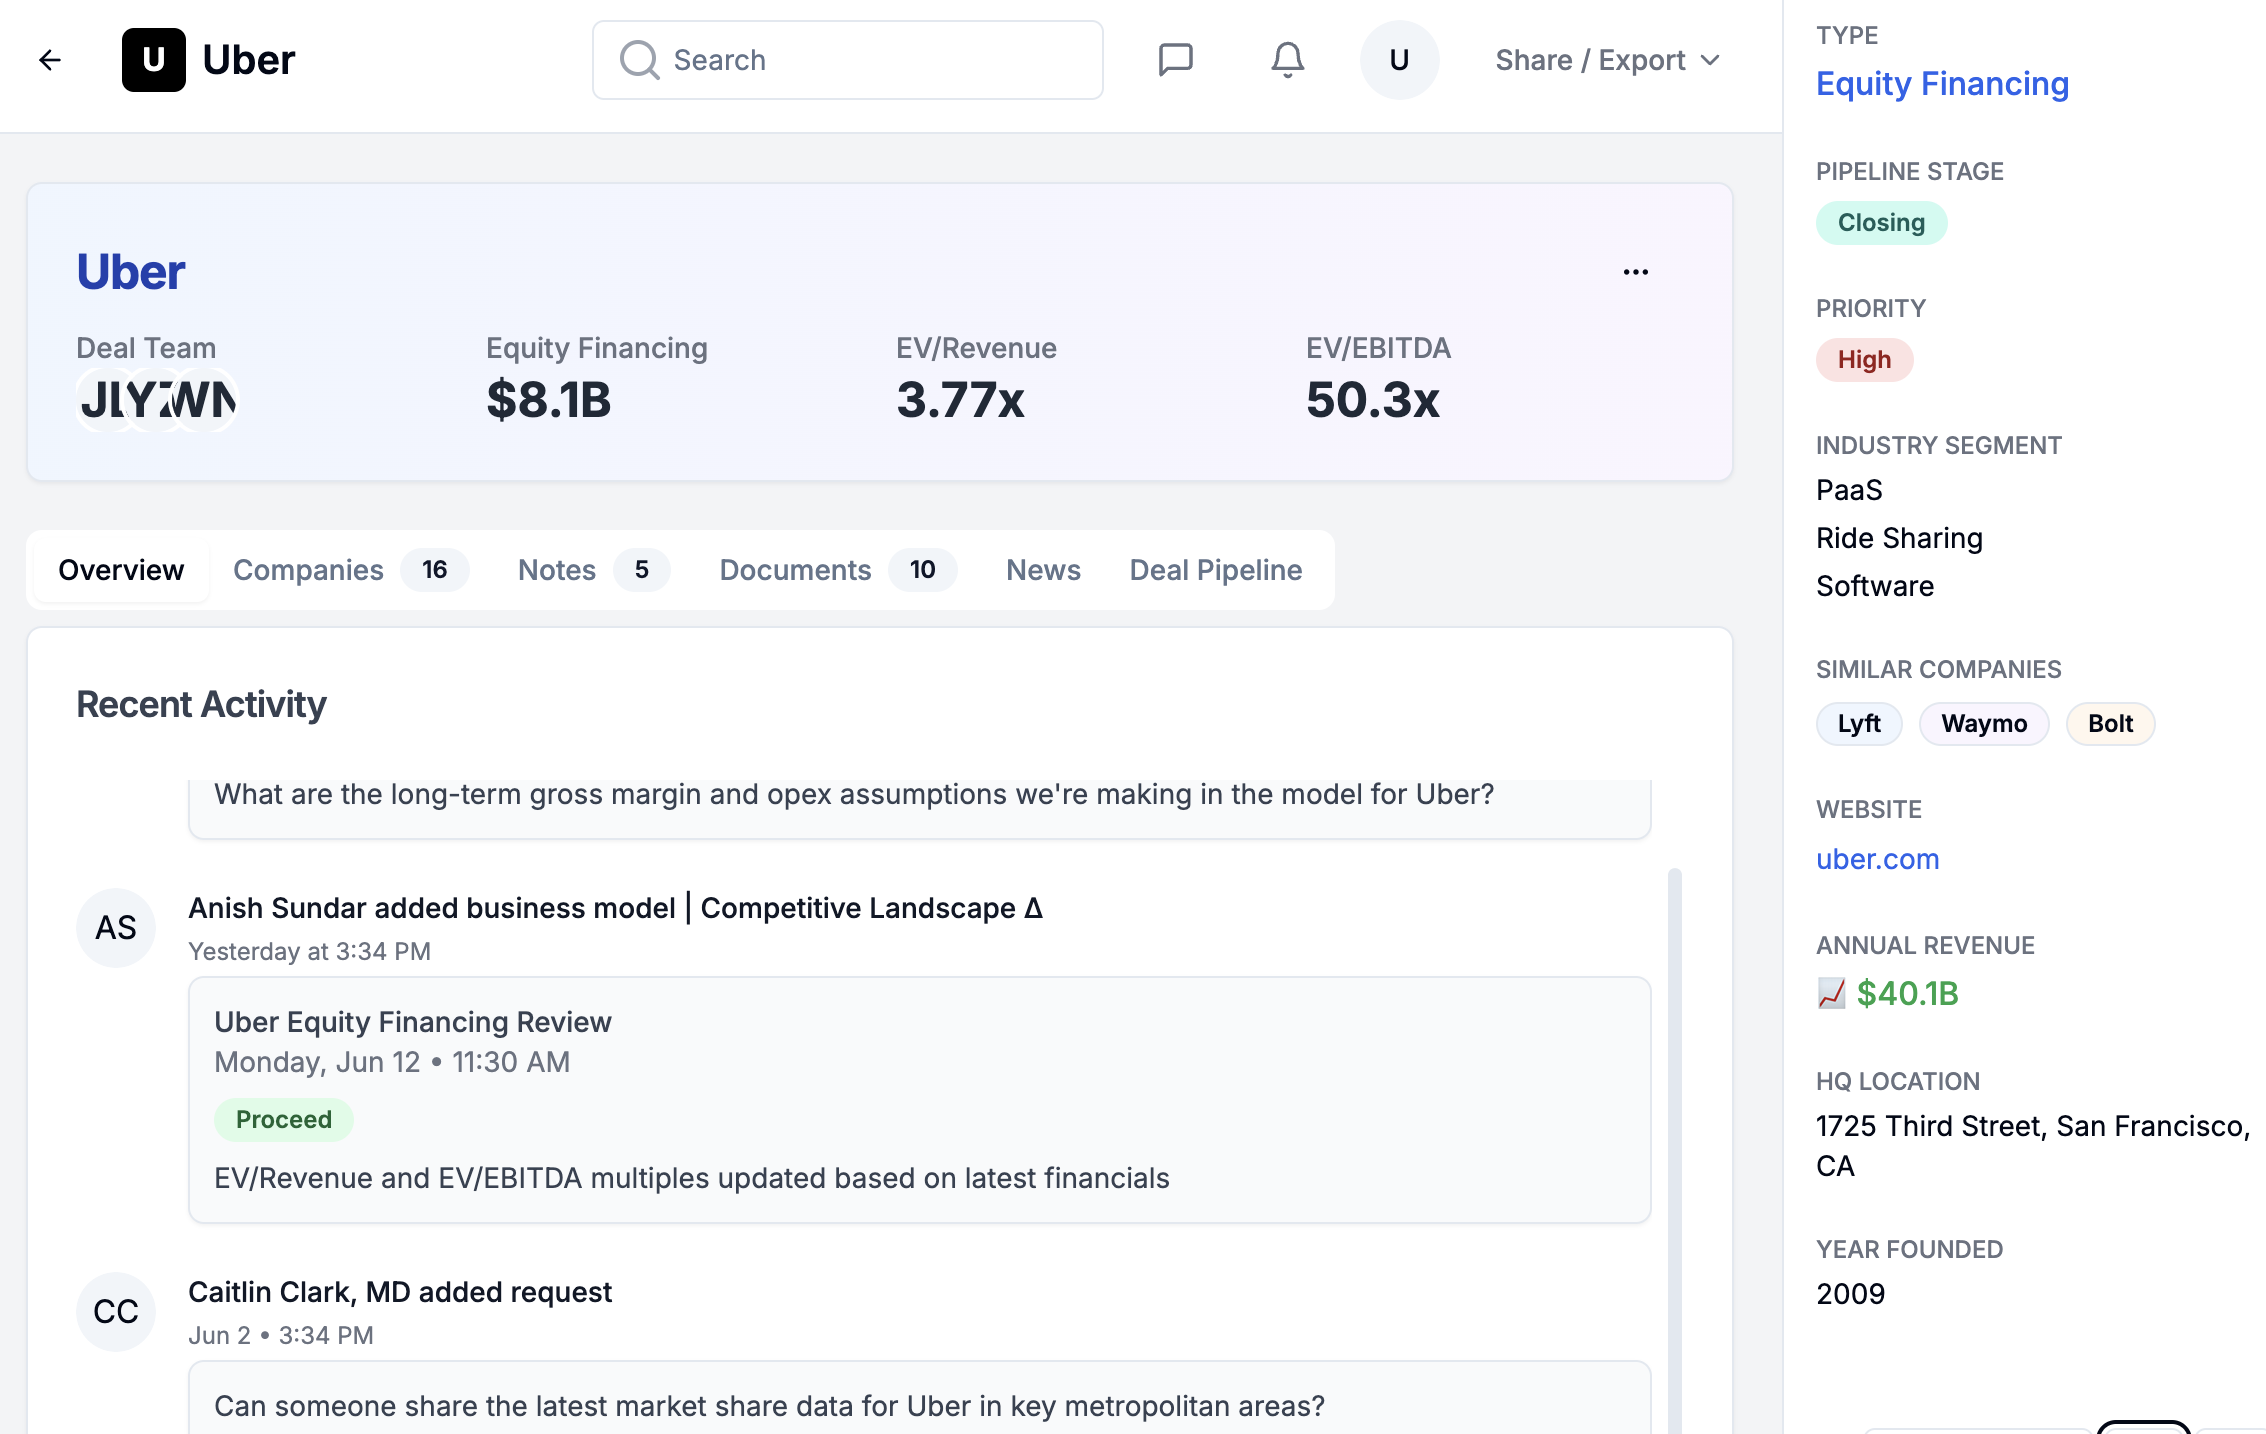Click the Recent Activity scrollbar

(x=1674, y=1150)
